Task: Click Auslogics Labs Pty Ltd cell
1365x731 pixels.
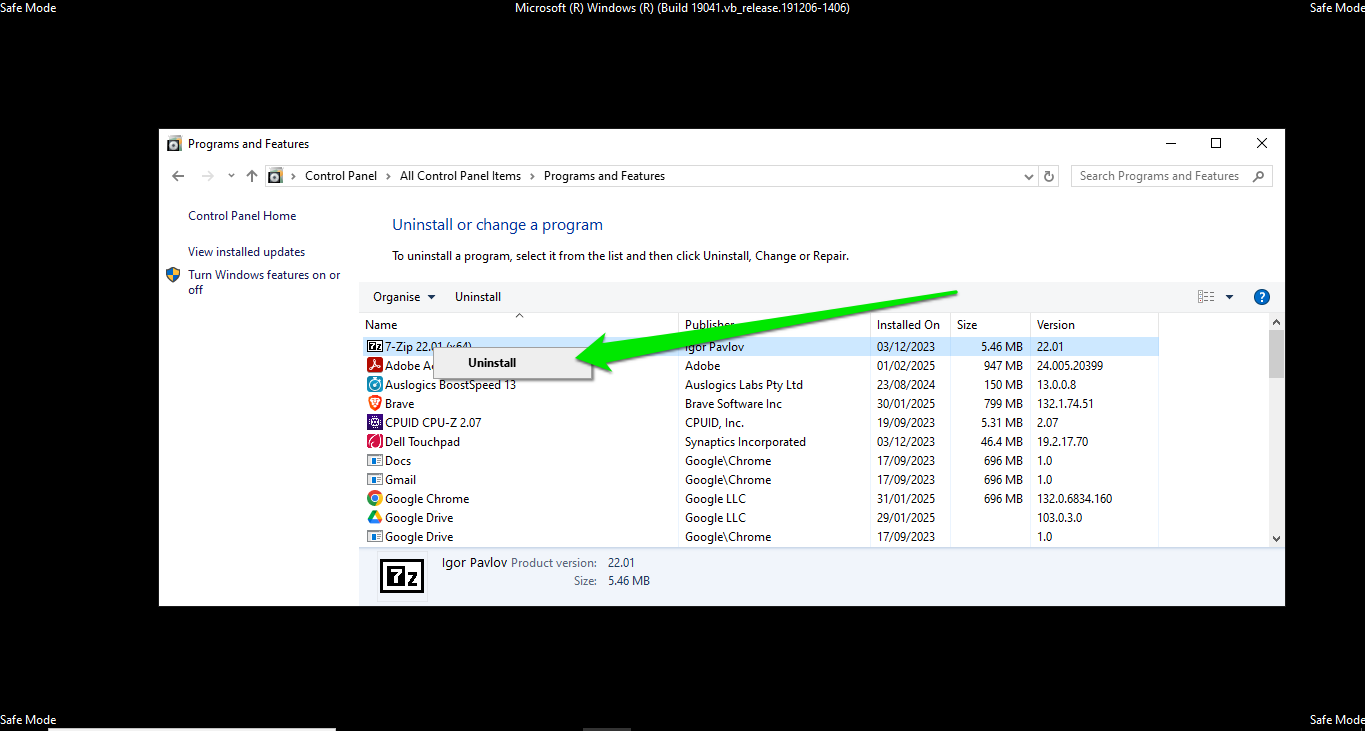Action: click(744, 385)
